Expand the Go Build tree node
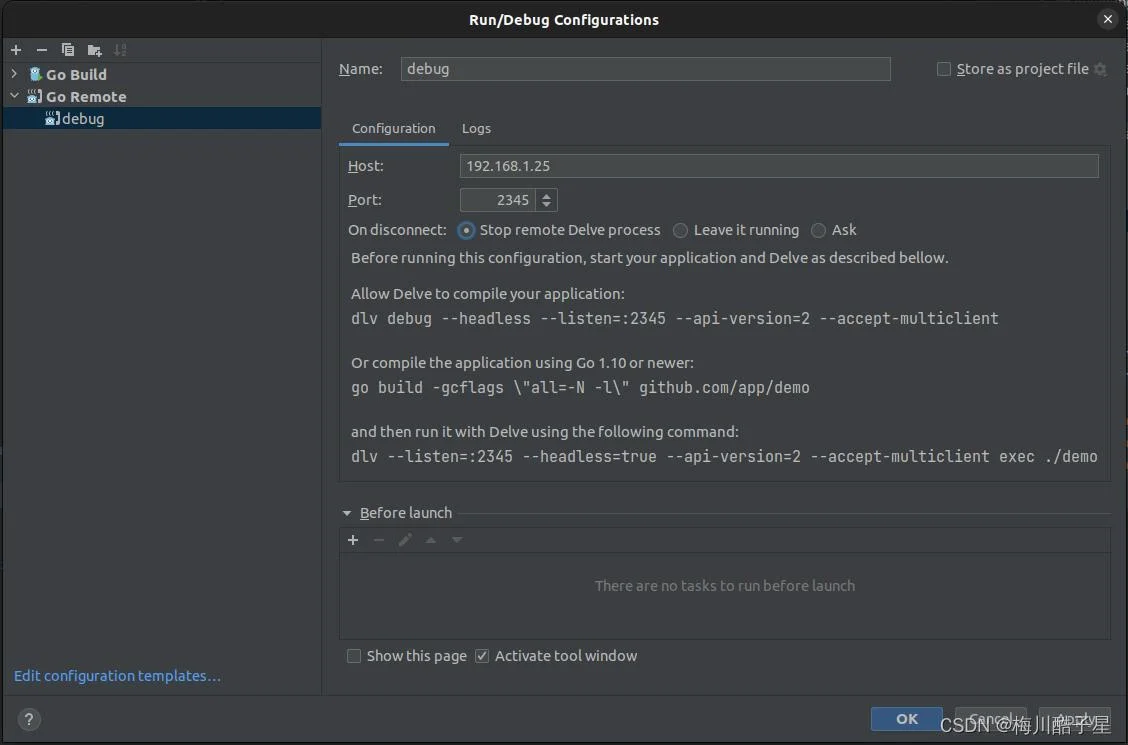This screenshot has height=745, width=1128. point(14,74)
